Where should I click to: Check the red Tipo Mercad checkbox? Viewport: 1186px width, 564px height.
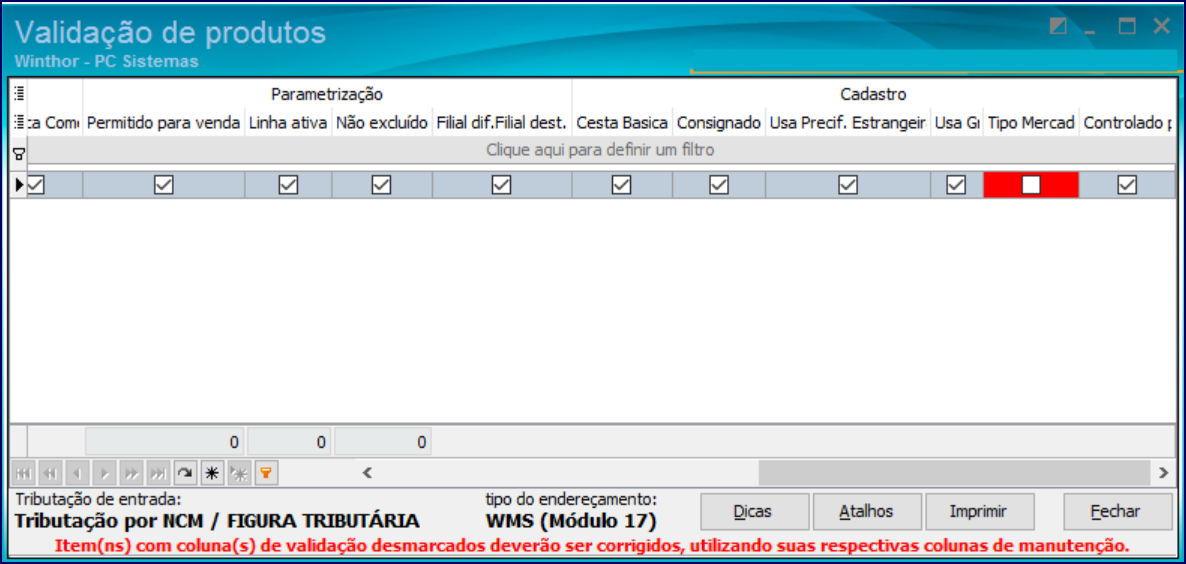(x=1031, y=185)
